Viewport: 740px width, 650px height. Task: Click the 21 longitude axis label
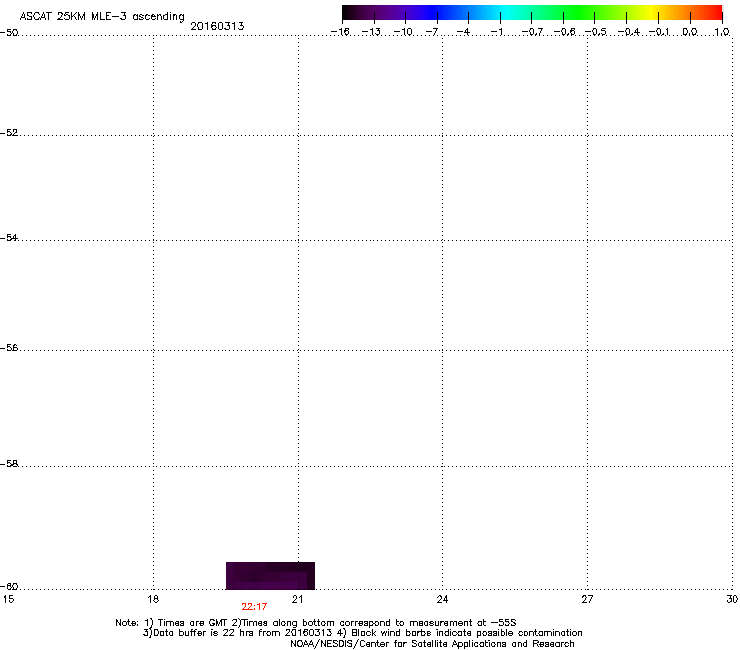coord(297,599)
